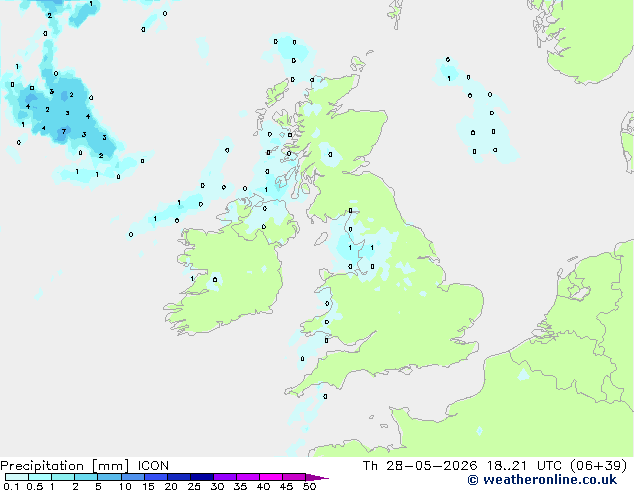The image size is (634, 490).
Task: Click the '25' legend scale label
Action: pyautogui.click(x=194, y=486)
